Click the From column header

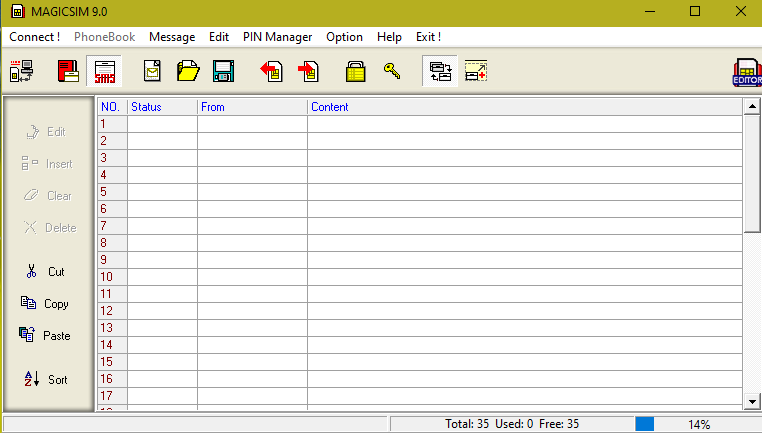coord(253,107)
